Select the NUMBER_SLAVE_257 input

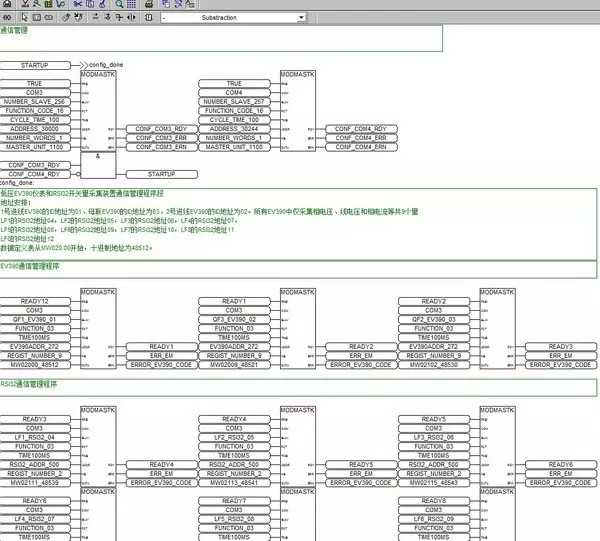pos(234,102)
